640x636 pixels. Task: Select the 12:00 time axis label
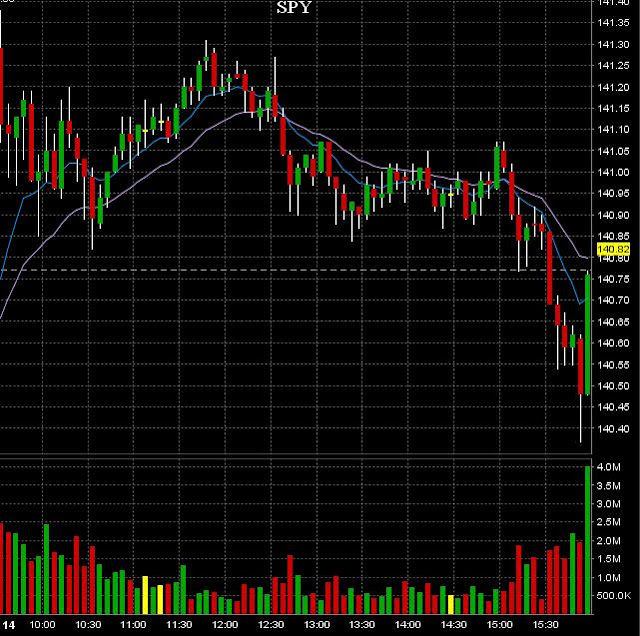click(225, 625)
